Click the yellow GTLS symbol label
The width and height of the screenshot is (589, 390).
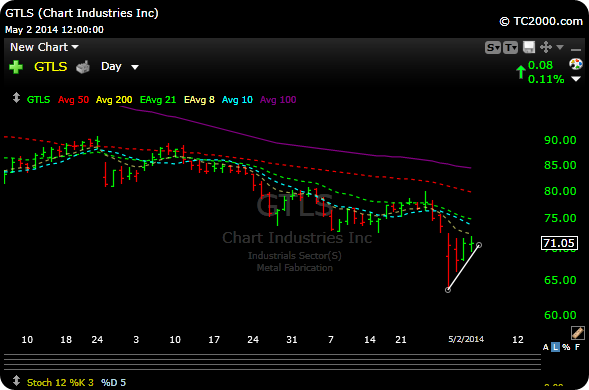pyautogui.click(x=50, y=67)
